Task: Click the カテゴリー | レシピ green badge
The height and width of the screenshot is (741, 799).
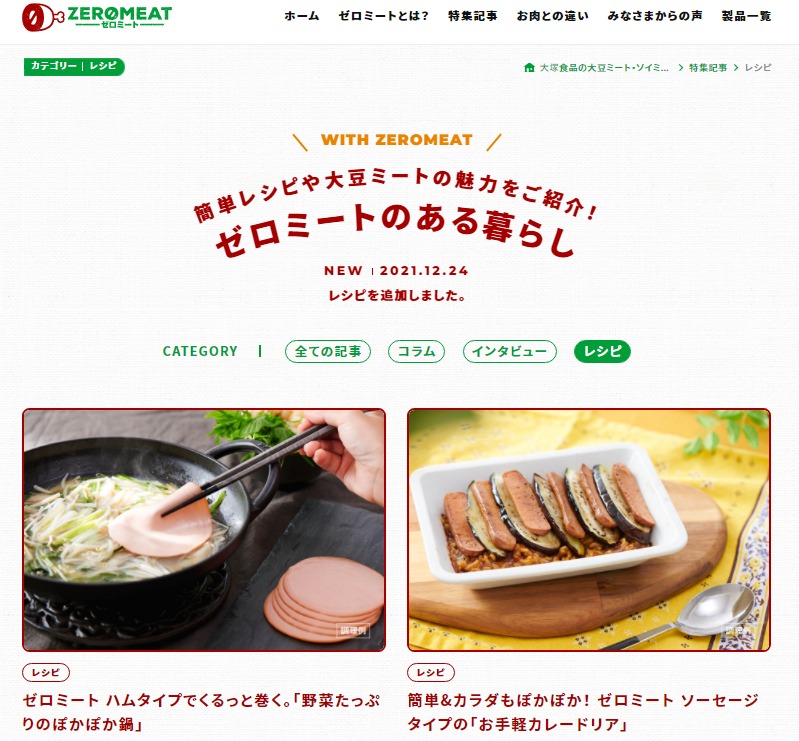Action: click(x=74, y=66)
